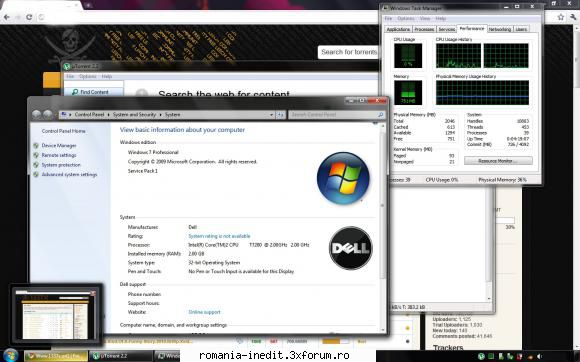This screenshot has width=580, height=362.
Task: Click the Physical Memory Usage History graph
Action: pos(482,93)
